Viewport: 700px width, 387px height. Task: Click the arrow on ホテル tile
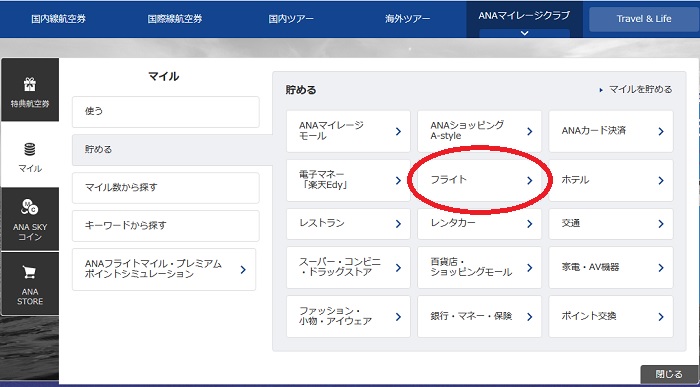tap(661, 180)
